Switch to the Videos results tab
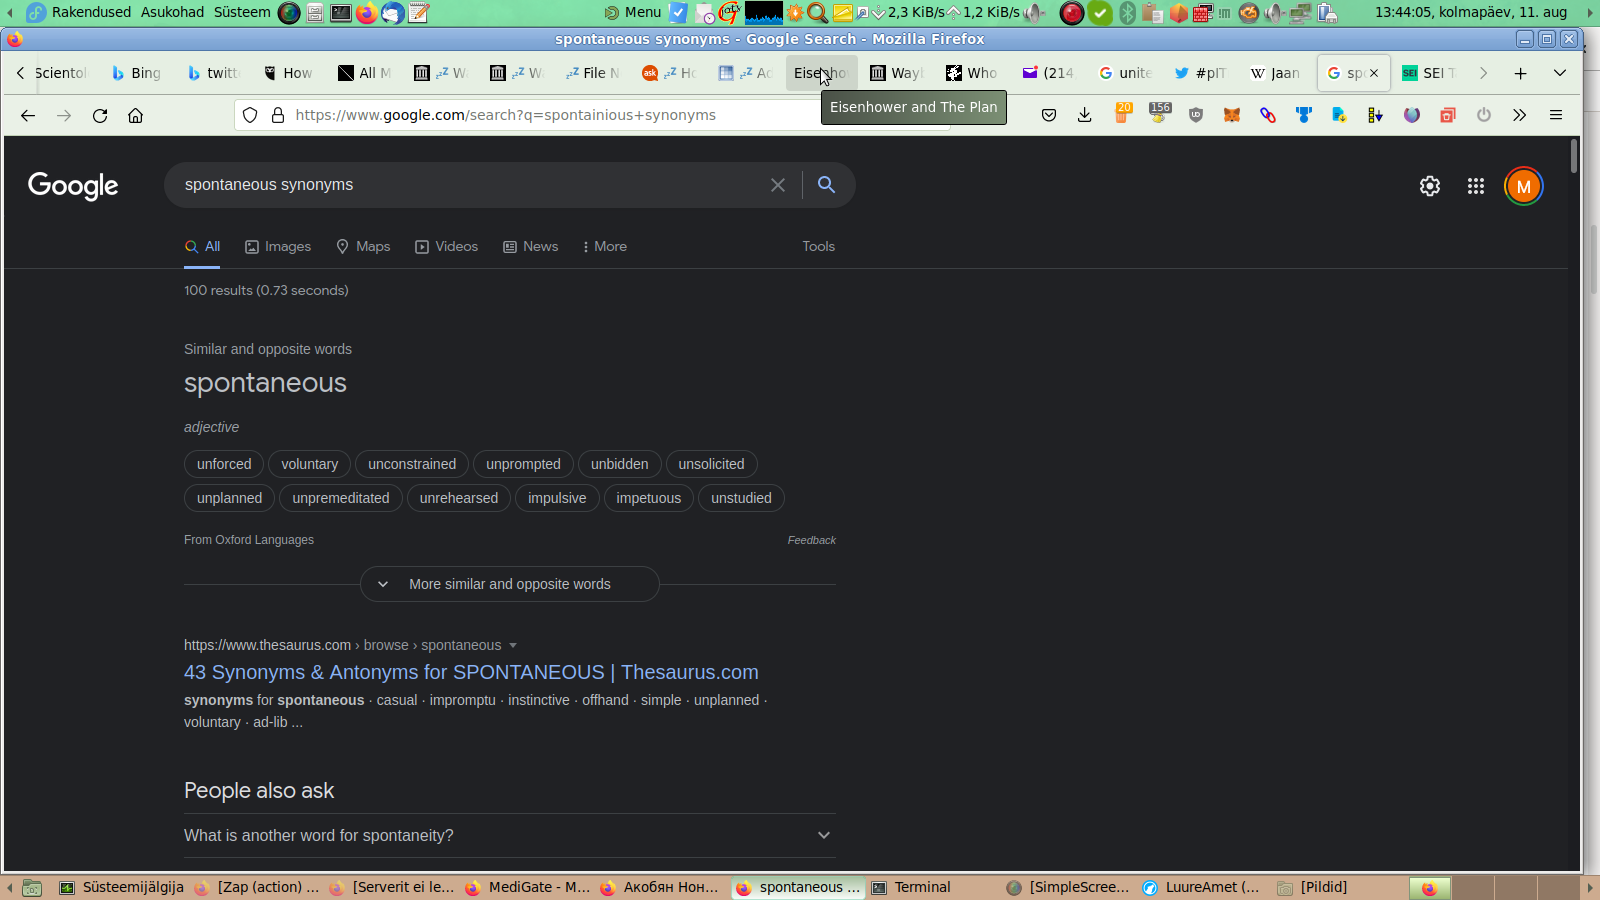Image resolution: width=1600 pixels, height=900 pixels. 447,246
